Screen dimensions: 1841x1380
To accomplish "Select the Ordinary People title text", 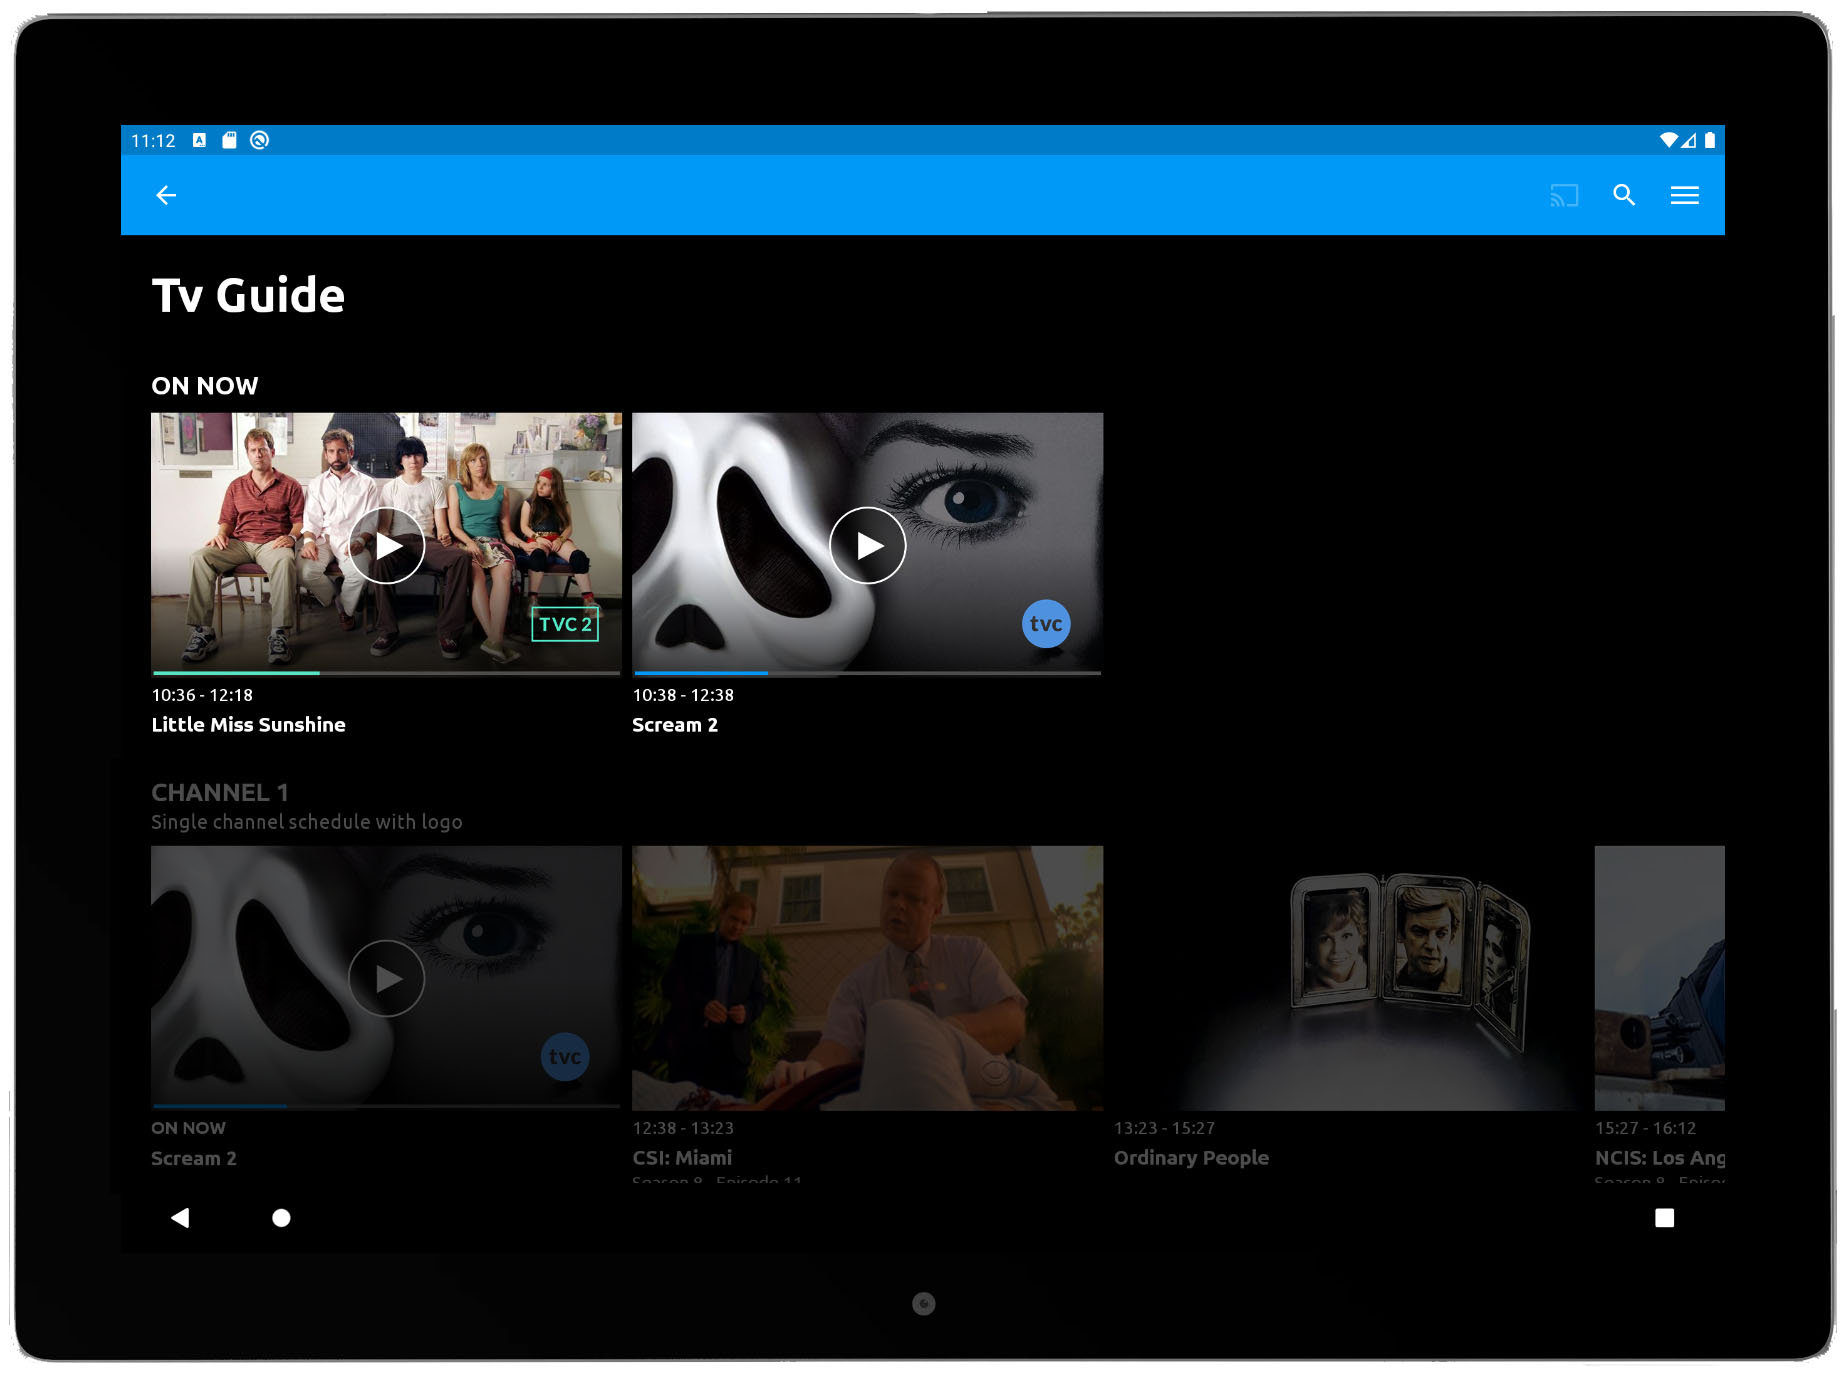I will tap(1191, 1158).
